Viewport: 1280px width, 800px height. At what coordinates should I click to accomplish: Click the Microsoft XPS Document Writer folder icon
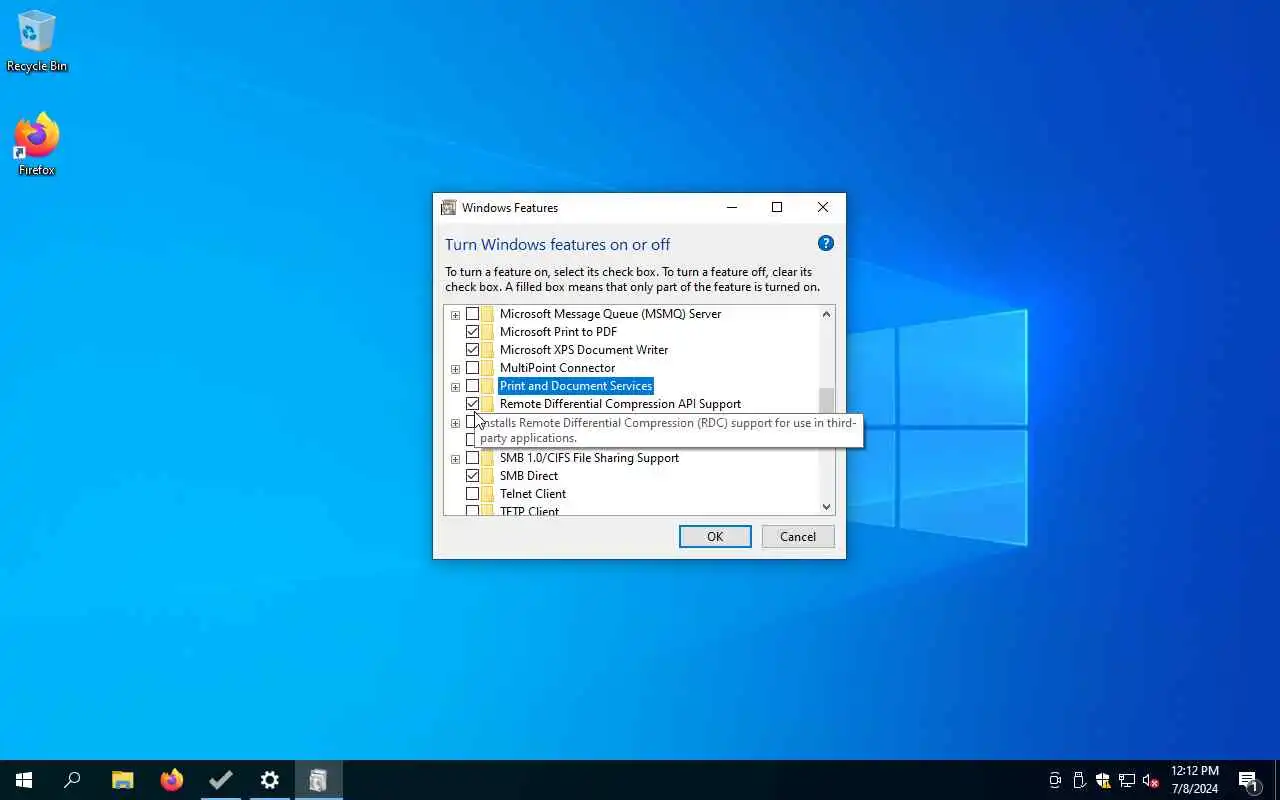pyautogui.click(x=487, y=350)
